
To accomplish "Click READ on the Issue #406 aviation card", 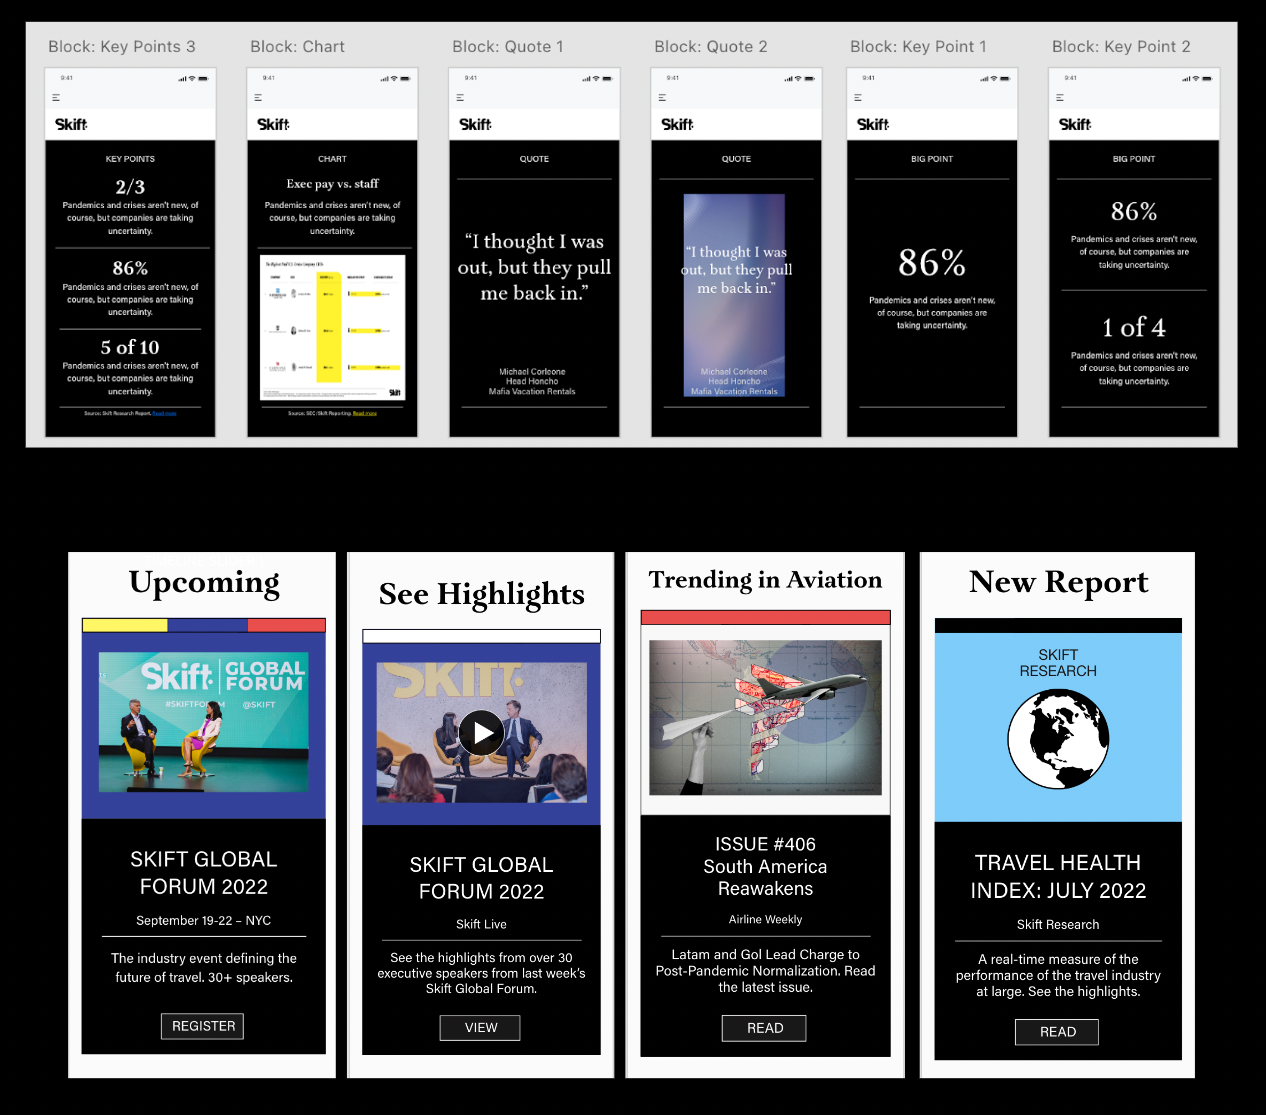I will click(x=763, y=1028).
